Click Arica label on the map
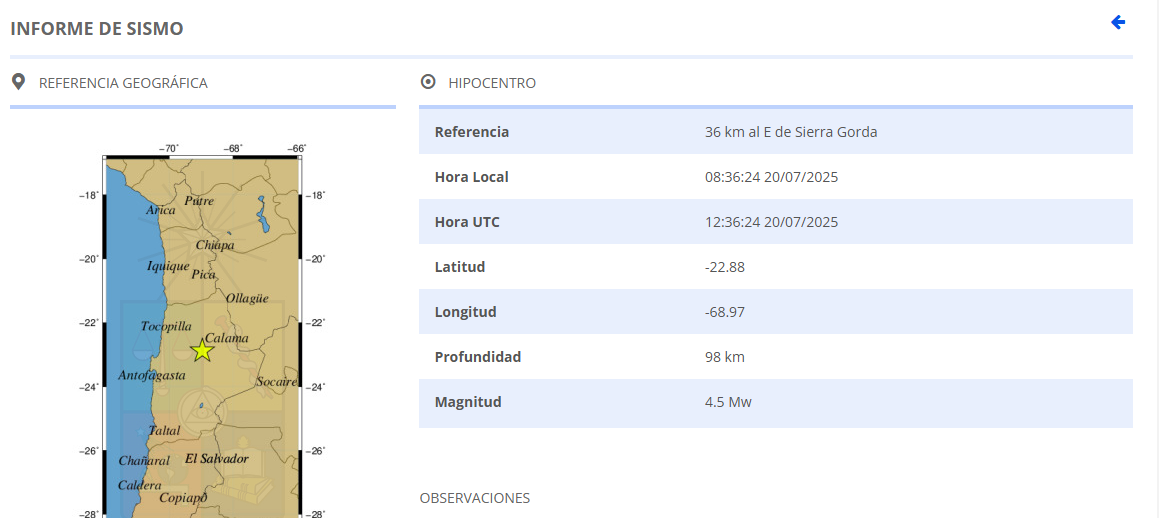 [160, 210]
